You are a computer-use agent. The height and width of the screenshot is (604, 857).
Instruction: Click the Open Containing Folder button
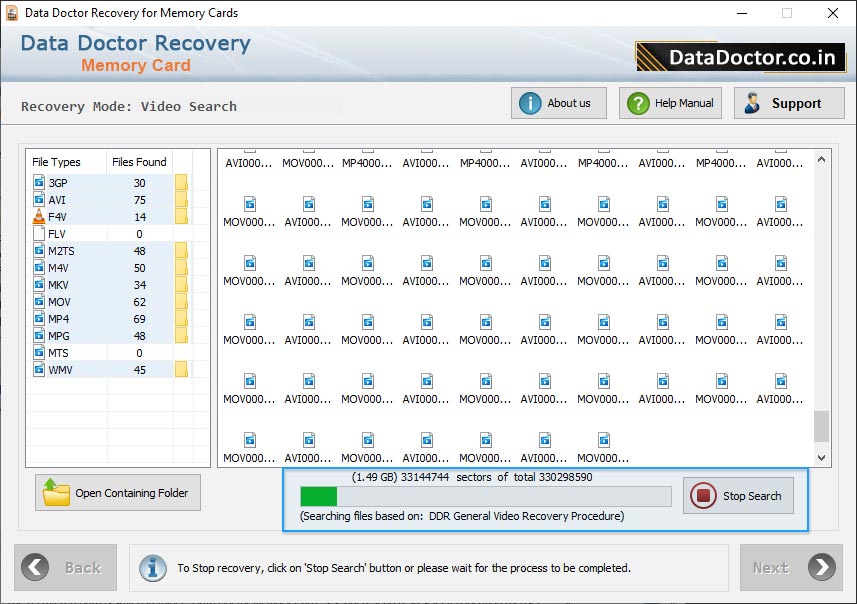tap(117, 492)
